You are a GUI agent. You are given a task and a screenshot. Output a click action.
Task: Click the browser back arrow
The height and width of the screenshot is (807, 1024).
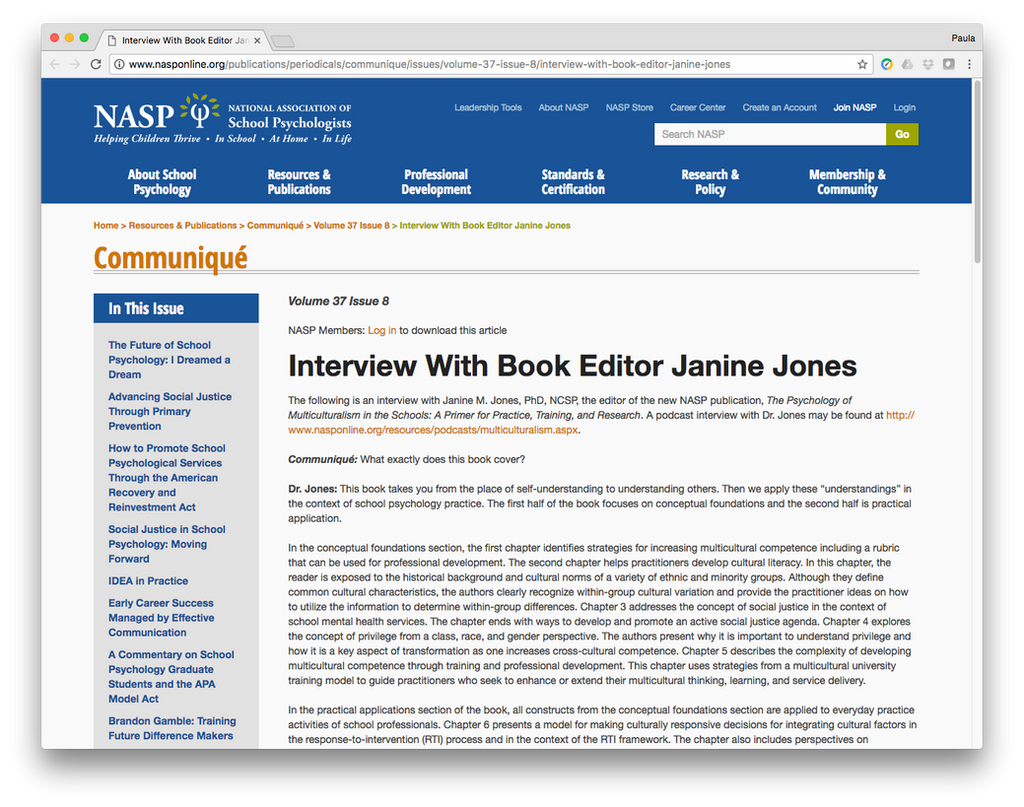(x=55, y=64)
